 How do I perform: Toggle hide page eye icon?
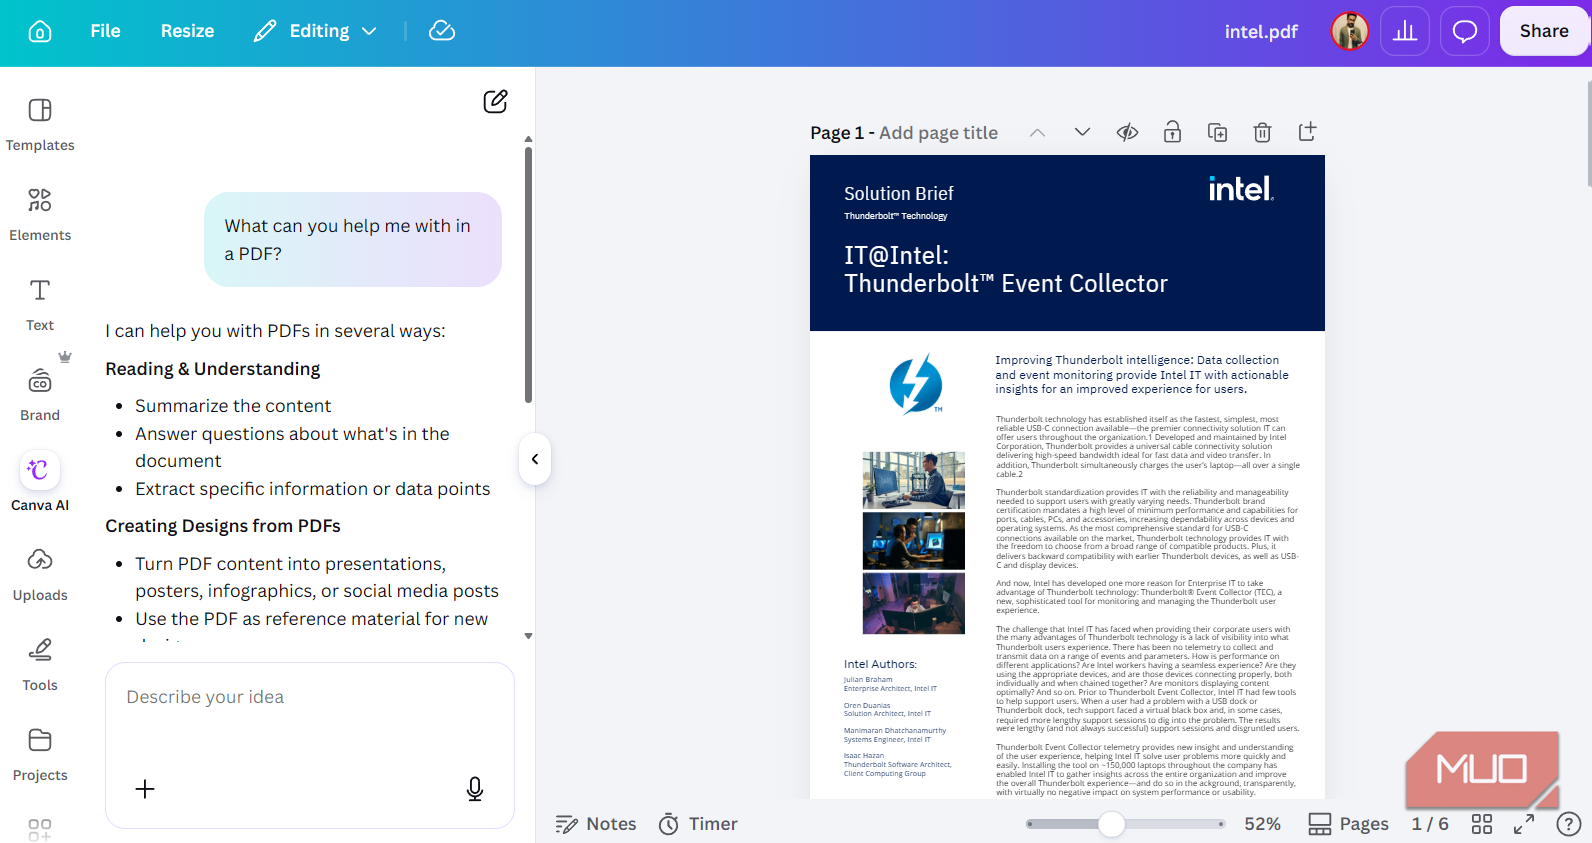click(1127, 132)
